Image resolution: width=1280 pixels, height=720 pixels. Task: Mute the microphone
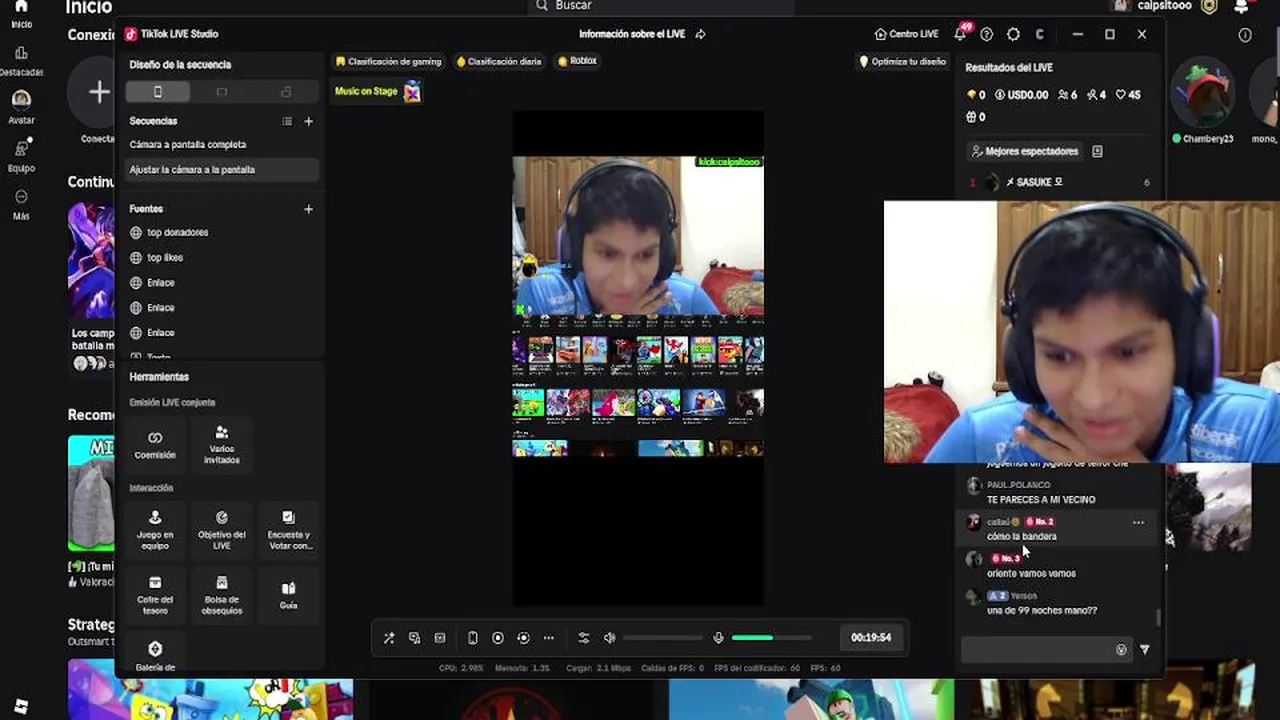click(718, 638)
